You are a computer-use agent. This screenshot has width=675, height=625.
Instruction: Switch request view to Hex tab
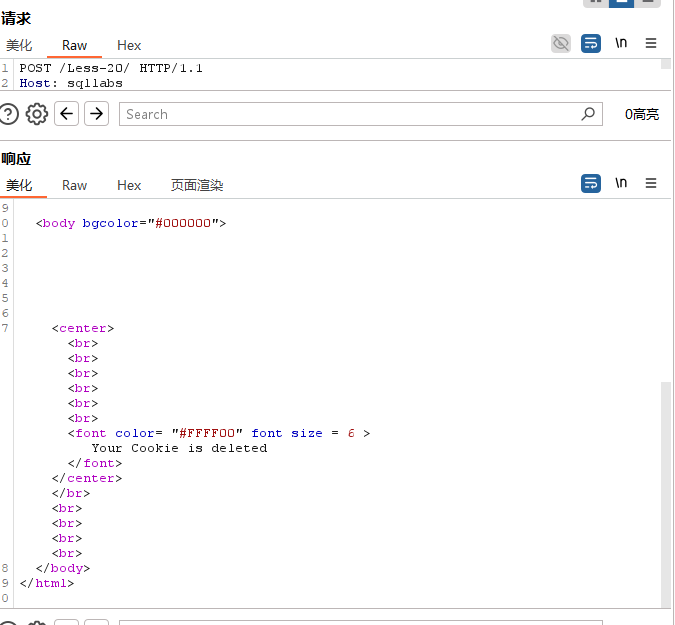tap(129, 45)
